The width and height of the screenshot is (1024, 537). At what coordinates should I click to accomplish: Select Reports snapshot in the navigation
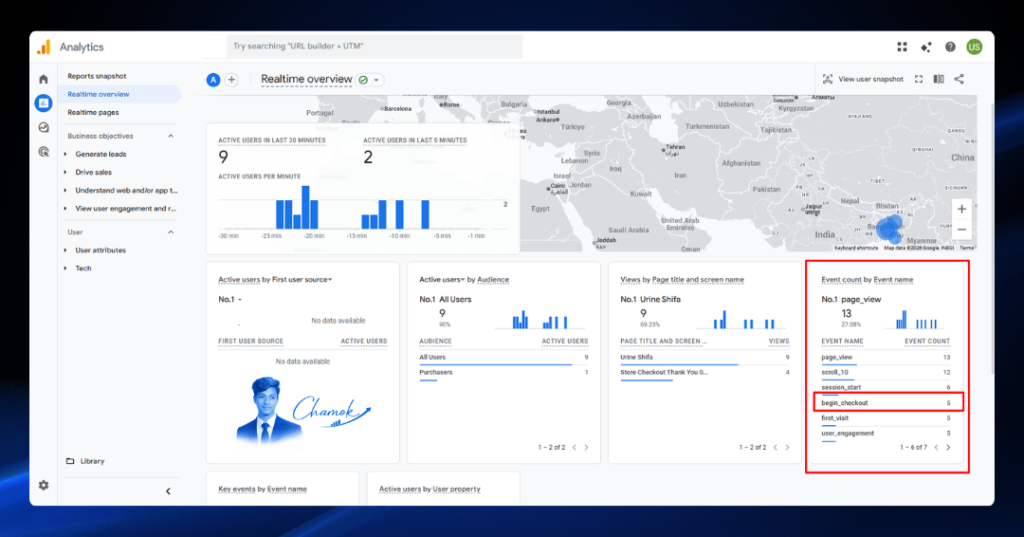(x=97, y=76)
